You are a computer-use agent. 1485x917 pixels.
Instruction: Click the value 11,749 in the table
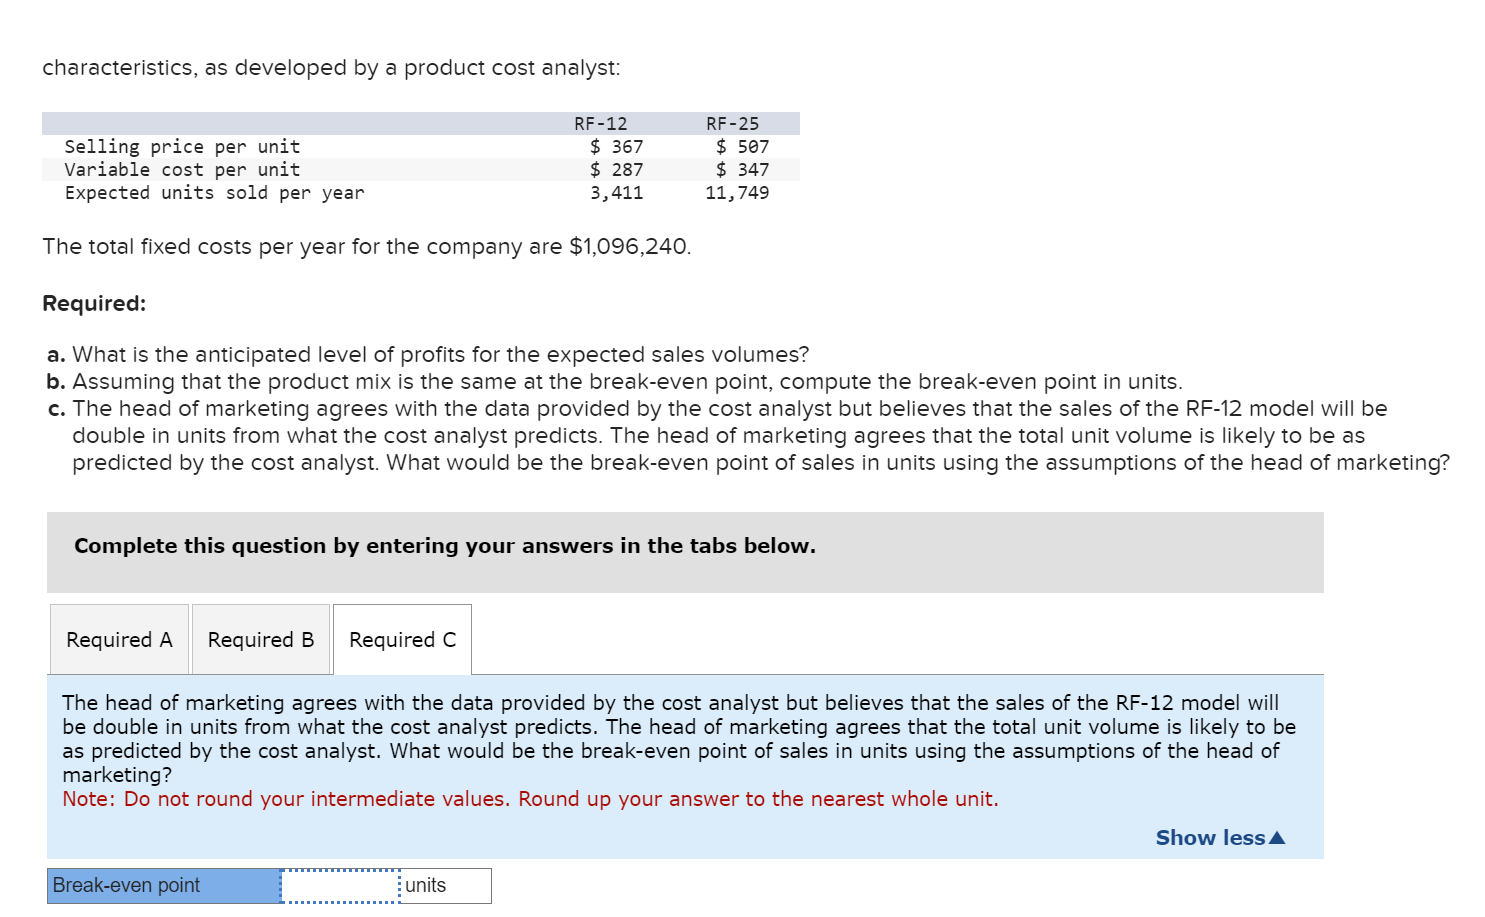(737, 192)
